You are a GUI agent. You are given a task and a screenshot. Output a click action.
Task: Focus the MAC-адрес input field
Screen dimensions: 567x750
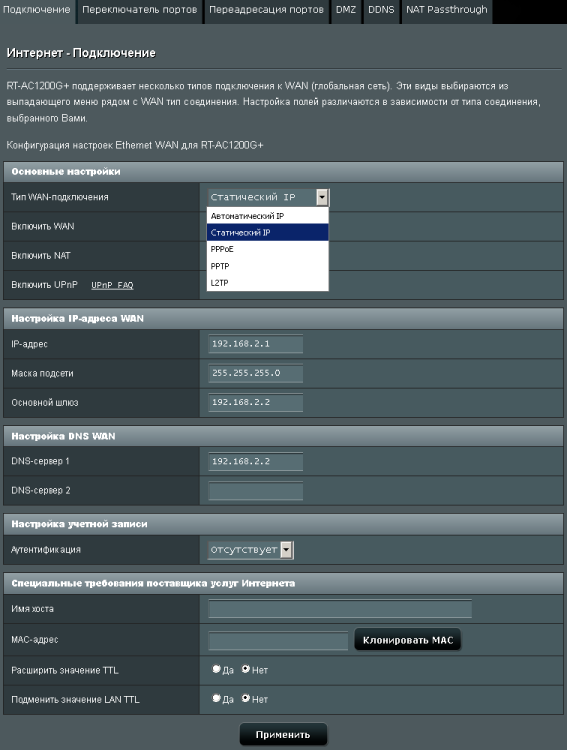(x=278, y=640)
